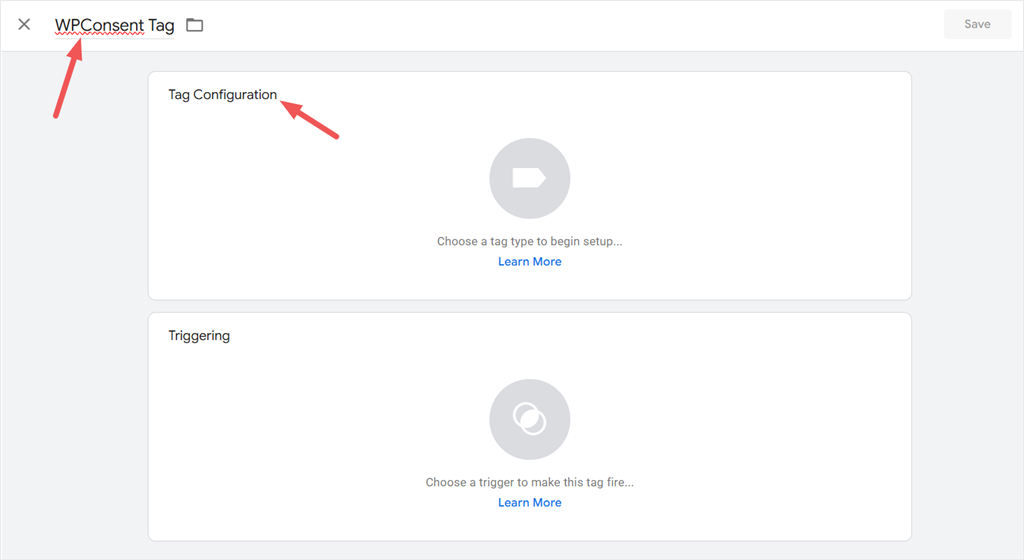Click the Triggering heading
The width and height of the screenshot is (1024, 560).
(199, 335)
